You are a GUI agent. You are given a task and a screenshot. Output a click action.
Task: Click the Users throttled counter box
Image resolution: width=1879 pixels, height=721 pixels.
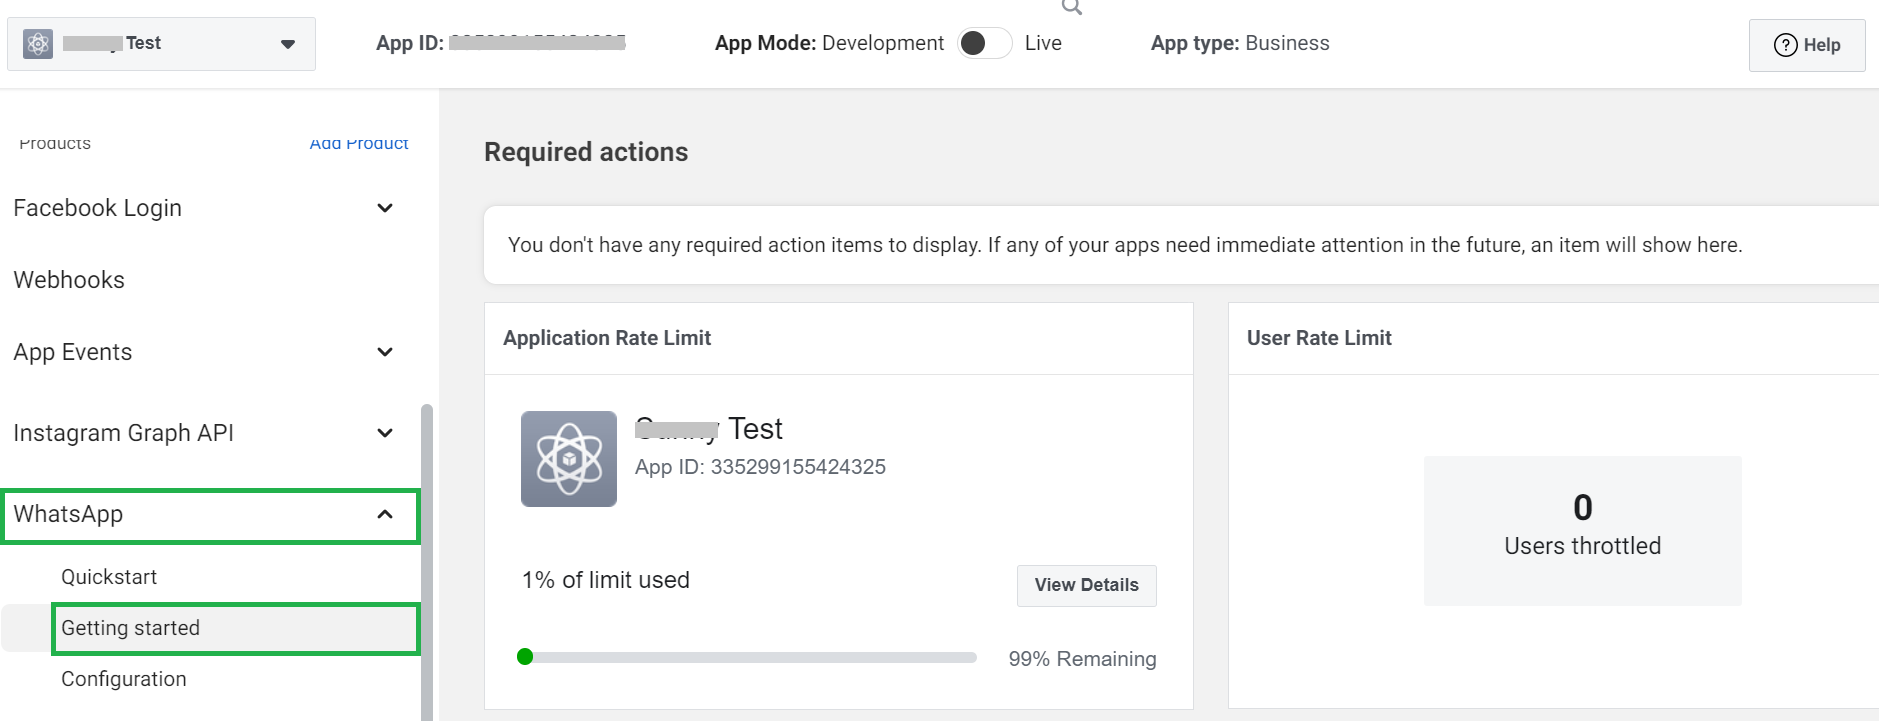click(1582, 530)
